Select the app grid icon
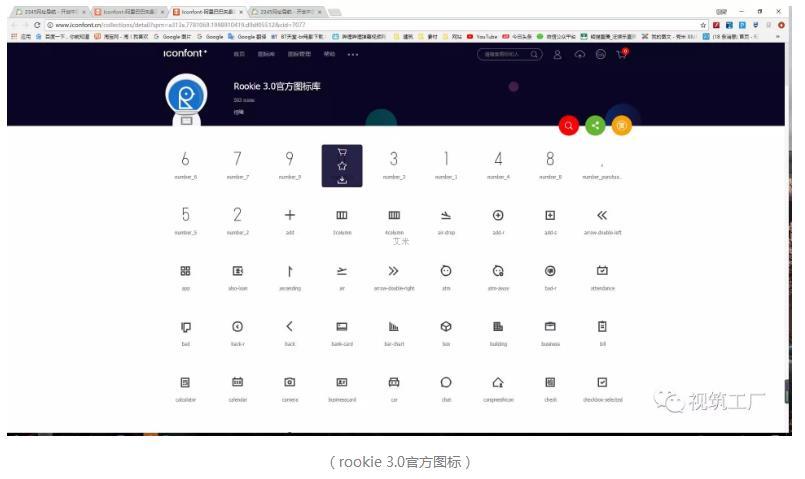The height and width of the screenshot is (479, 805). (185, 271)
